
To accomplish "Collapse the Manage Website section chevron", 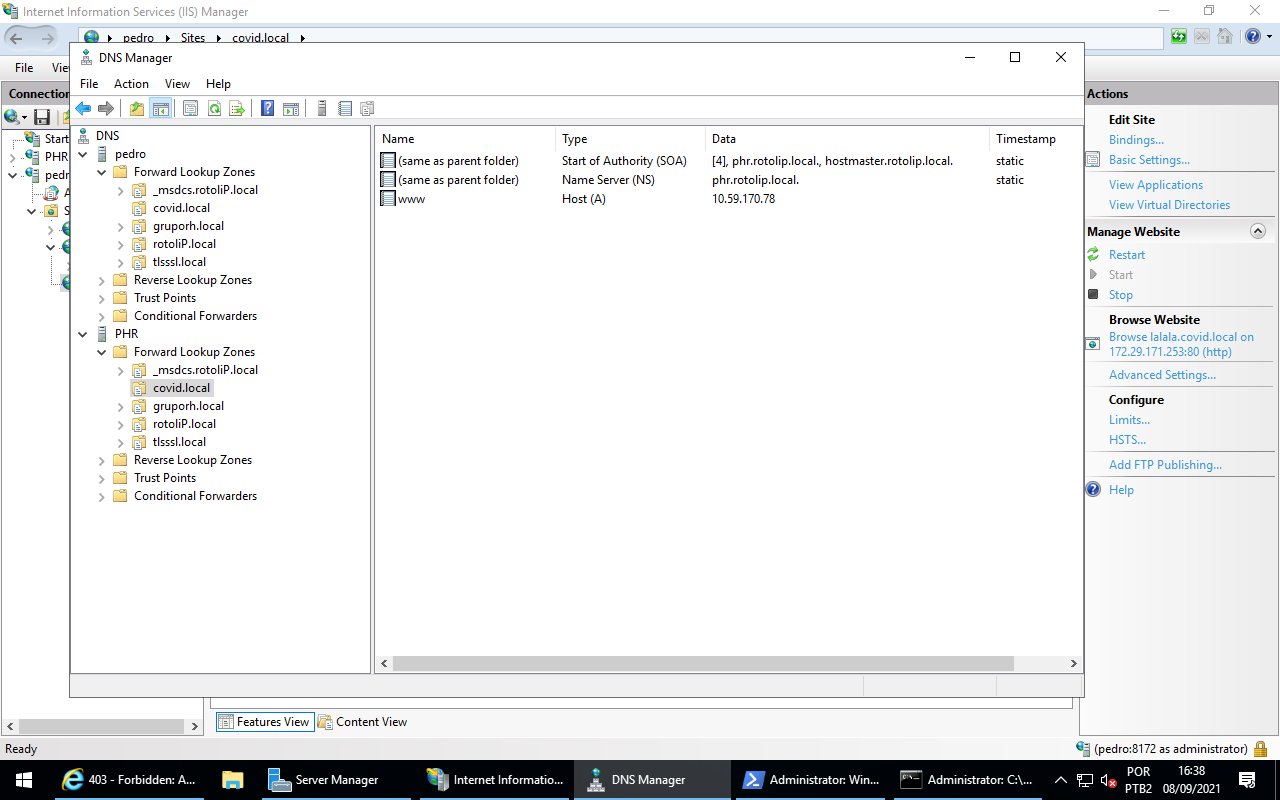I will 1258,231.
